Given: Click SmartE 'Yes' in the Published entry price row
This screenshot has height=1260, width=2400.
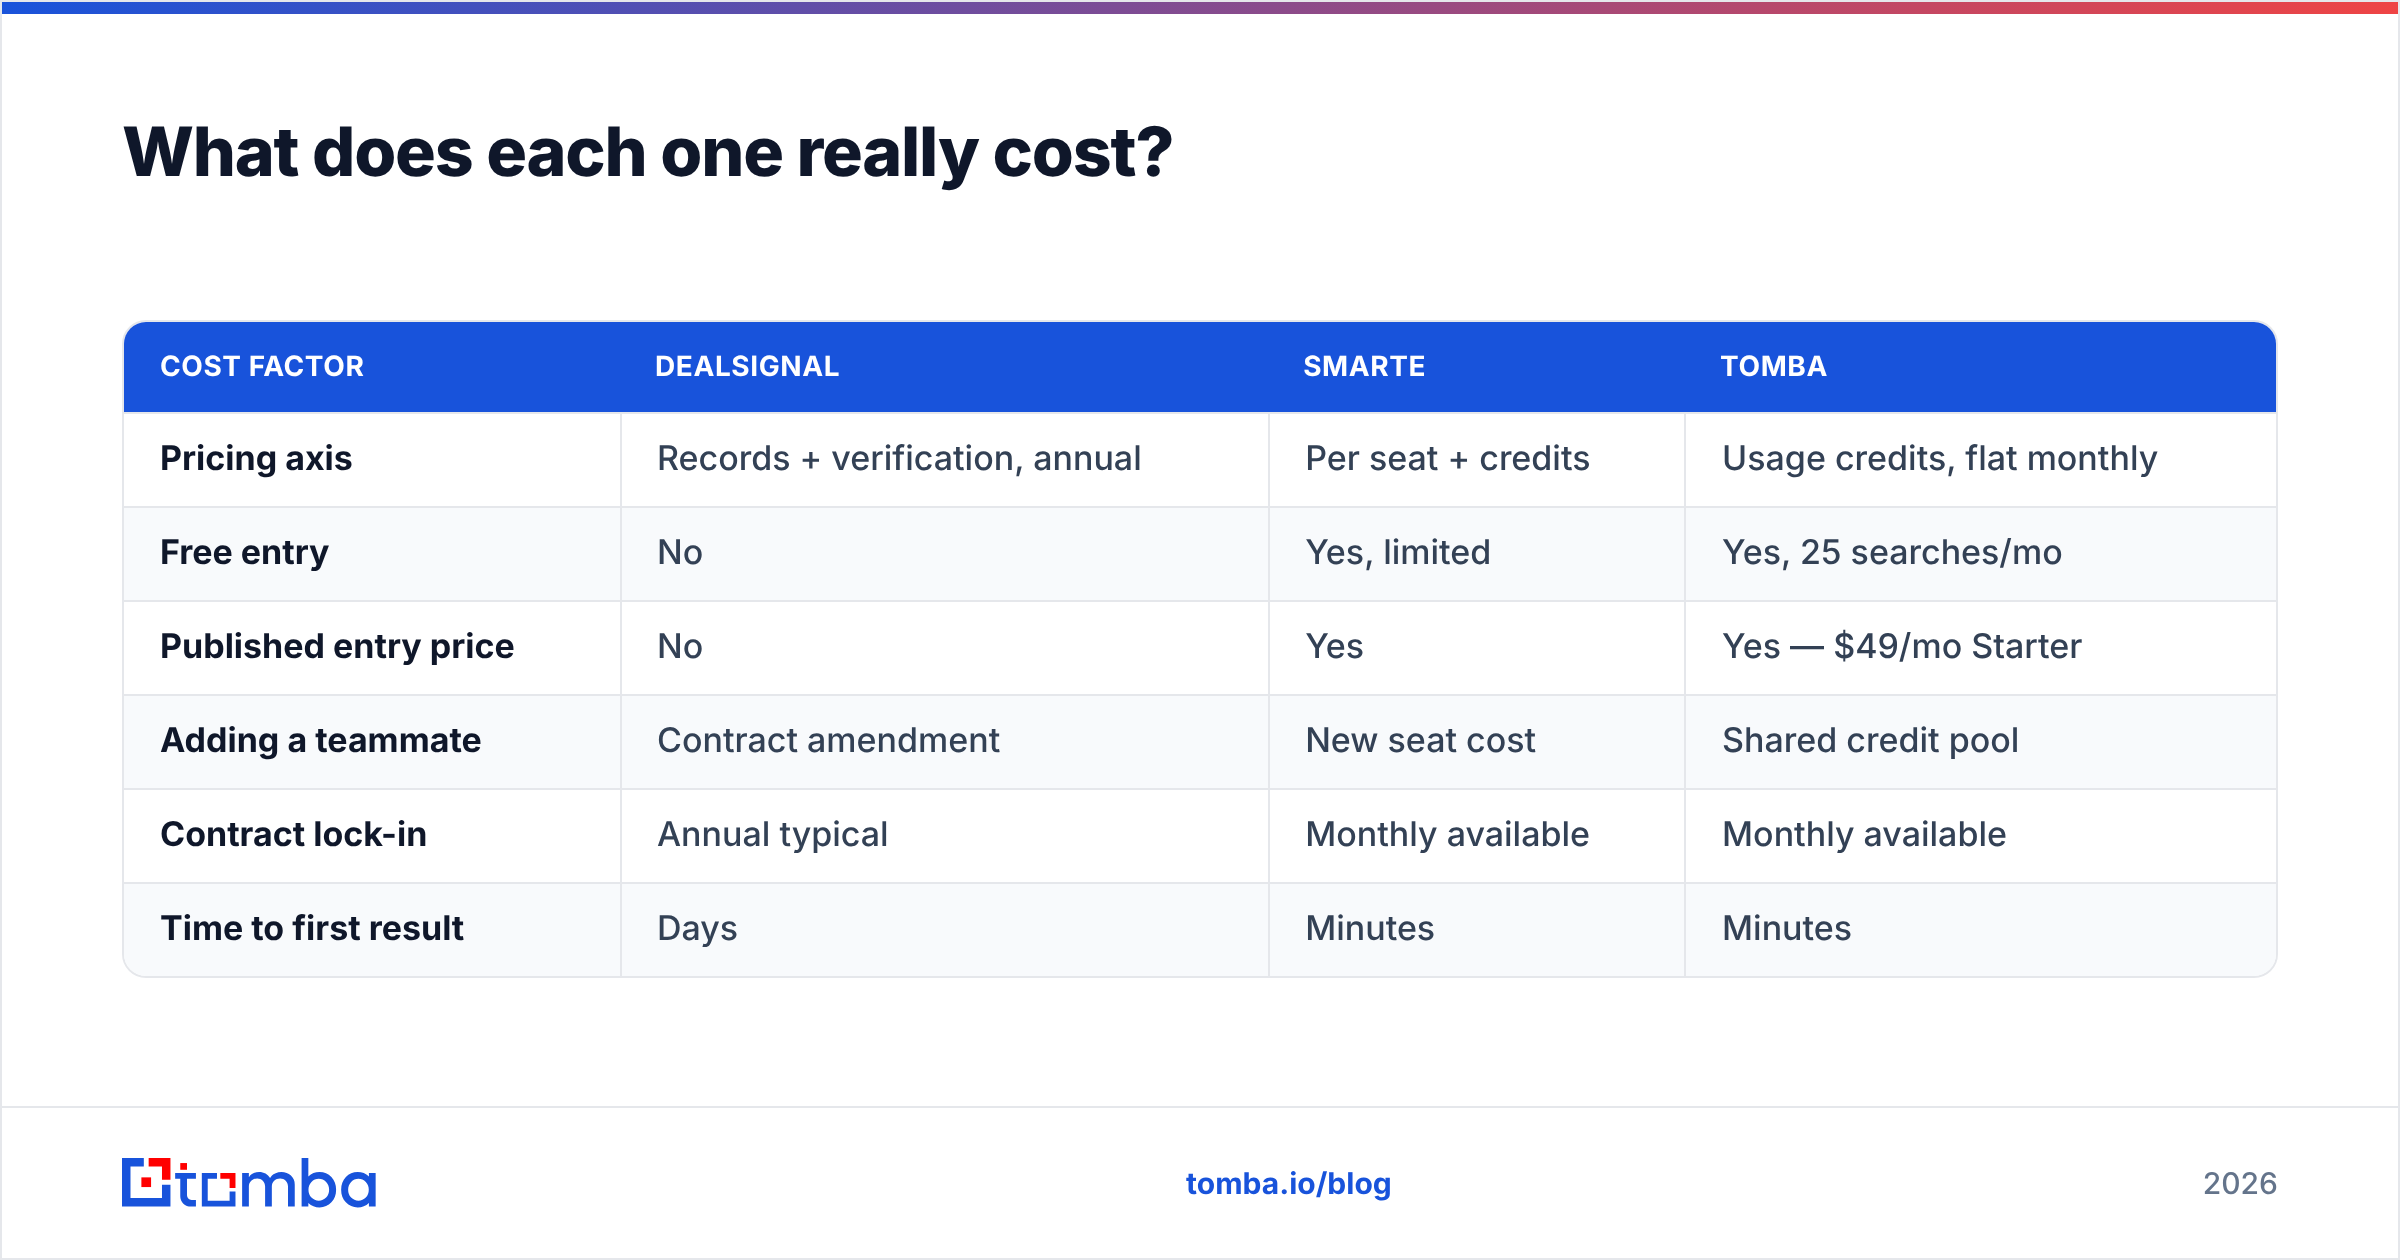Looking at the screenshot, I should pyautogui.click(x=1334, y=647).
